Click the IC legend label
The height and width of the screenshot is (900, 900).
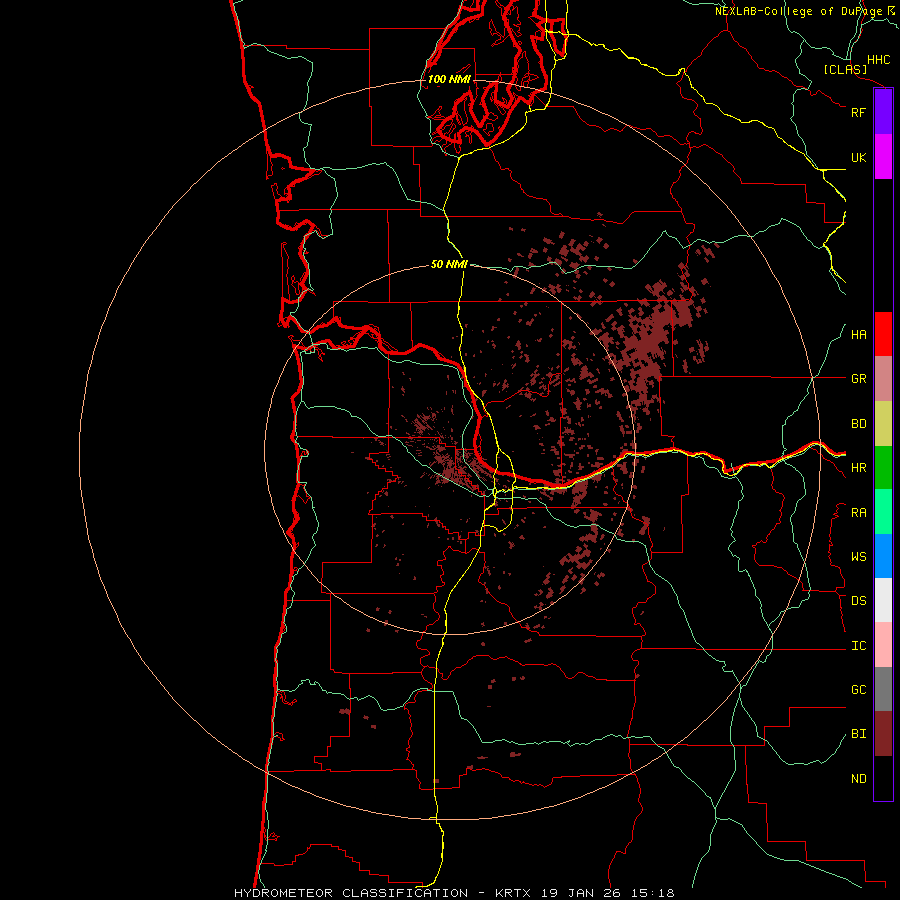coord(858,646)
